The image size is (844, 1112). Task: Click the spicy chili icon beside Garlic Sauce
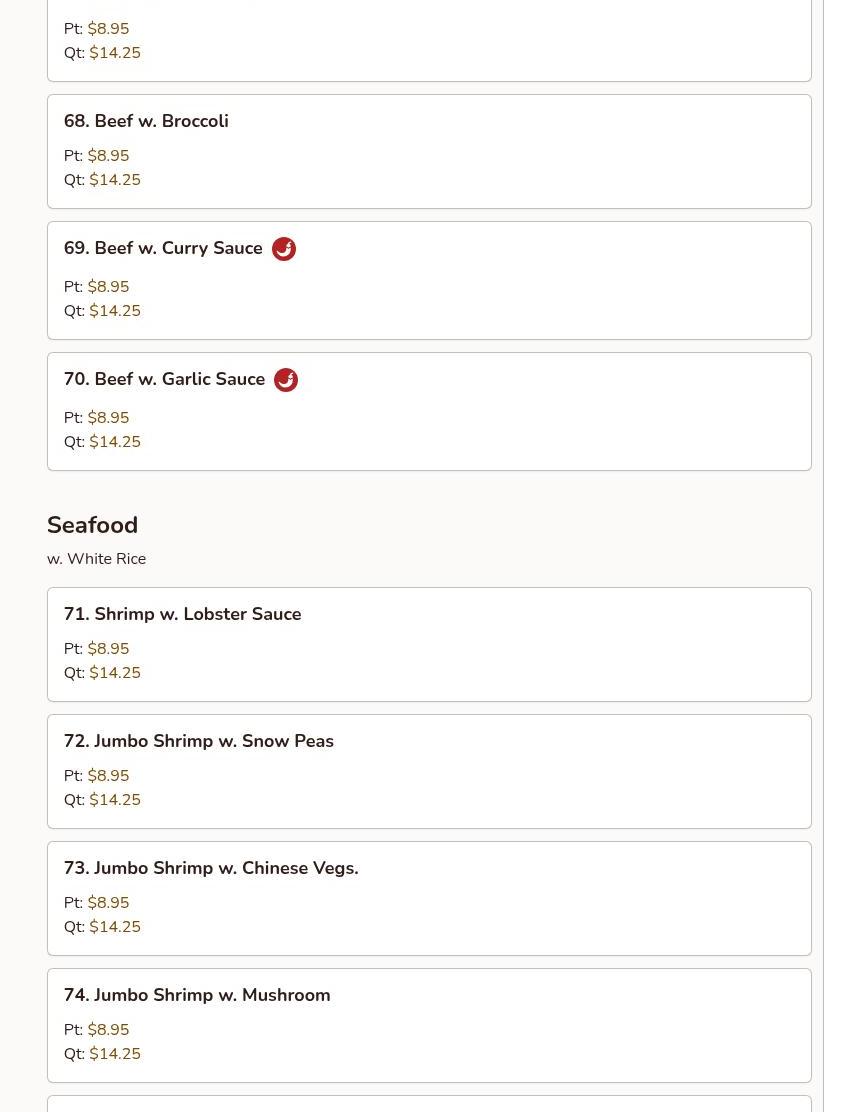[286, 380]
